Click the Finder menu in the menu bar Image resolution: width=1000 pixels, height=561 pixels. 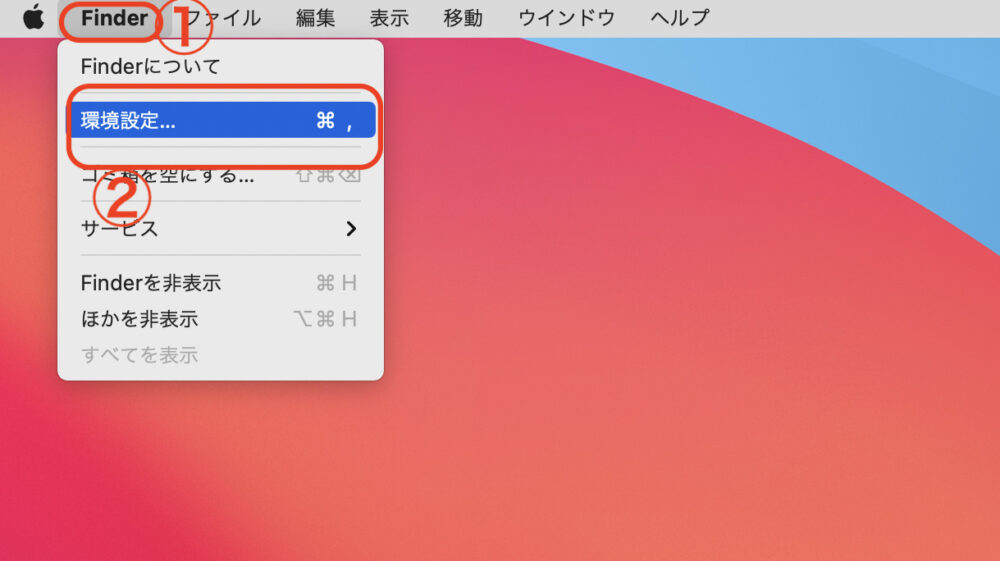click(x=114, y=18)
